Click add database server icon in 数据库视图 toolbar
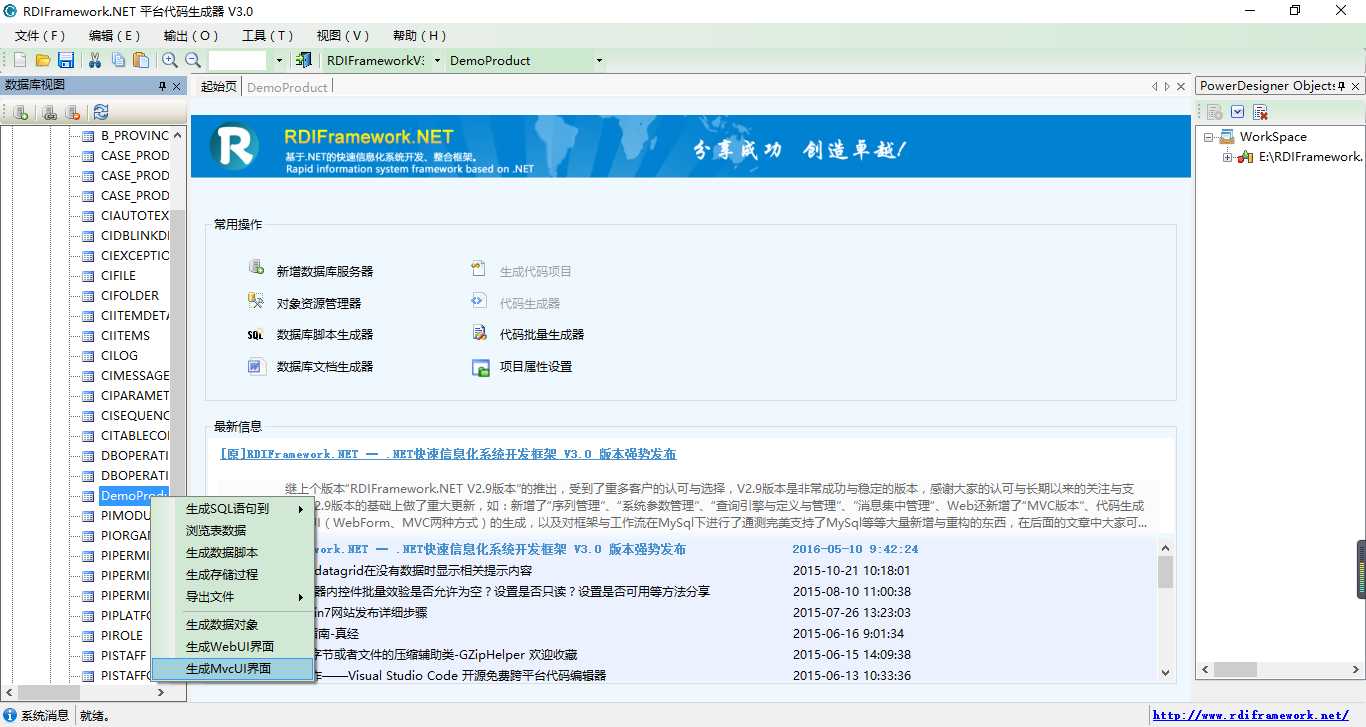The image size is (1366, 727). click(20, 112)
